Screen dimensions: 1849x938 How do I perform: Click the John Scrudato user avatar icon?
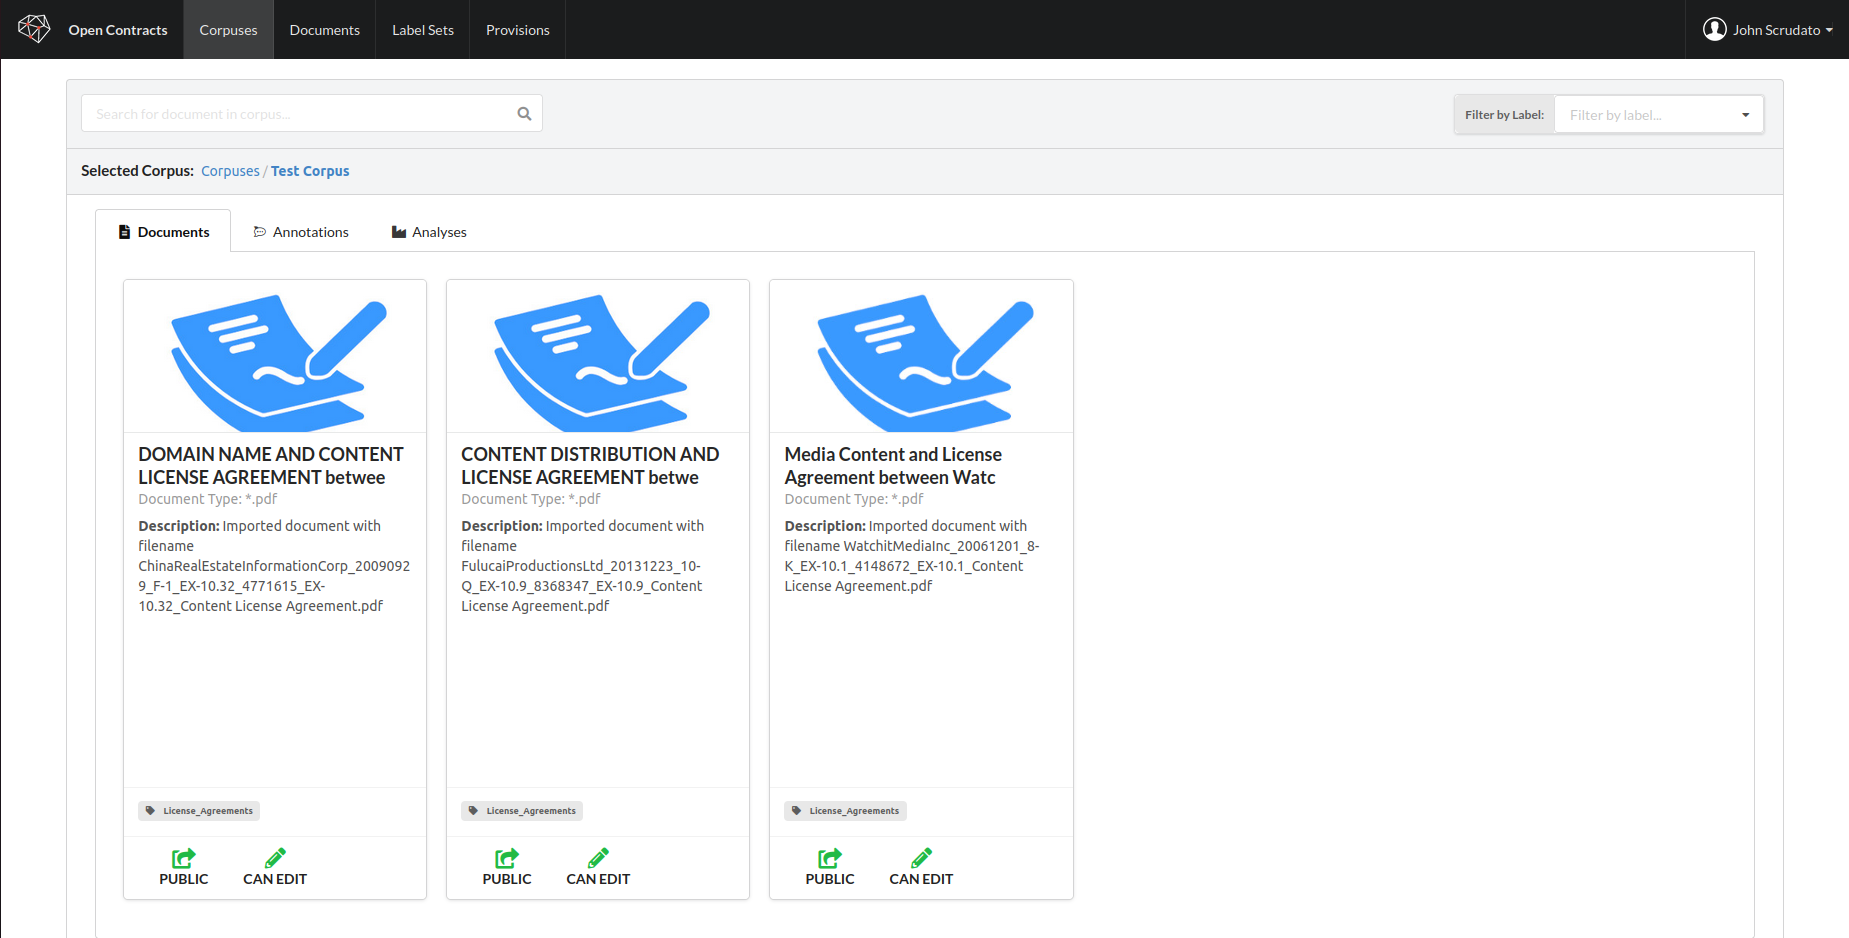click(1715, 29)
